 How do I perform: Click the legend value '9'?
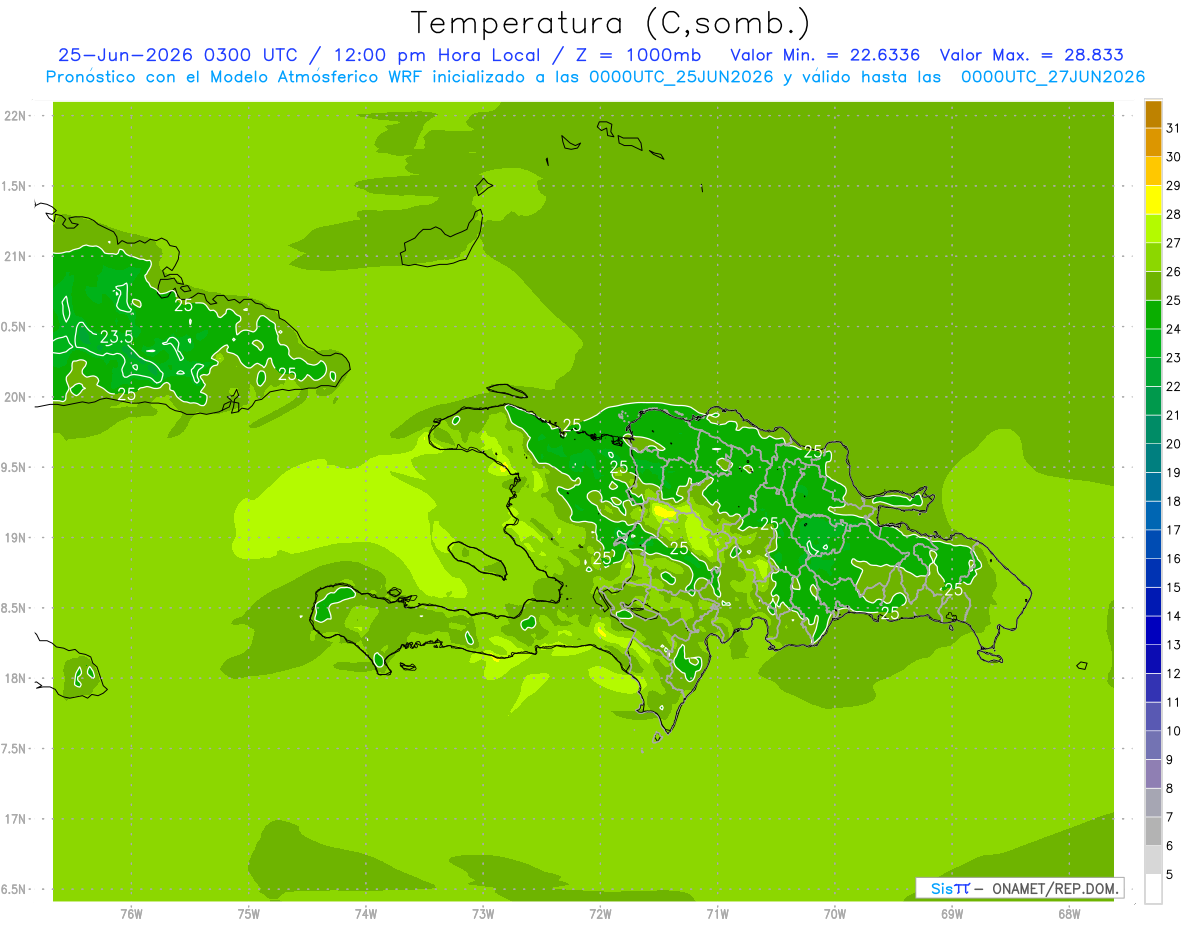click(x=1169, y=760)
